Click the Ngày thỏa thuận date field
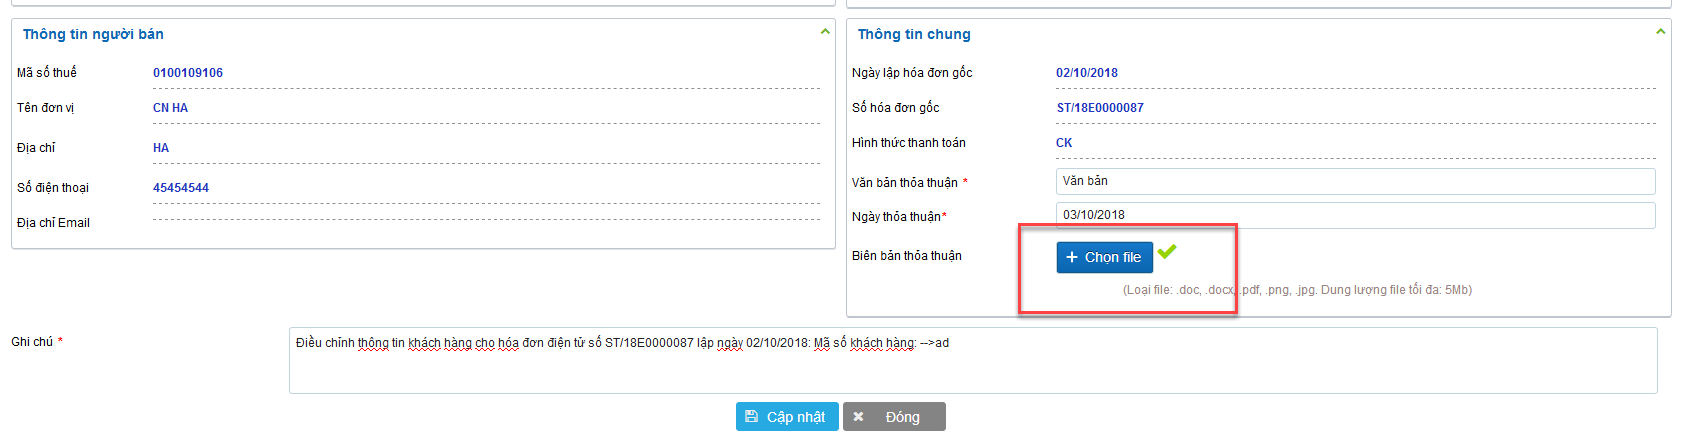The width and height of the screenshot is (1688, 441). tap(1355, 215)
